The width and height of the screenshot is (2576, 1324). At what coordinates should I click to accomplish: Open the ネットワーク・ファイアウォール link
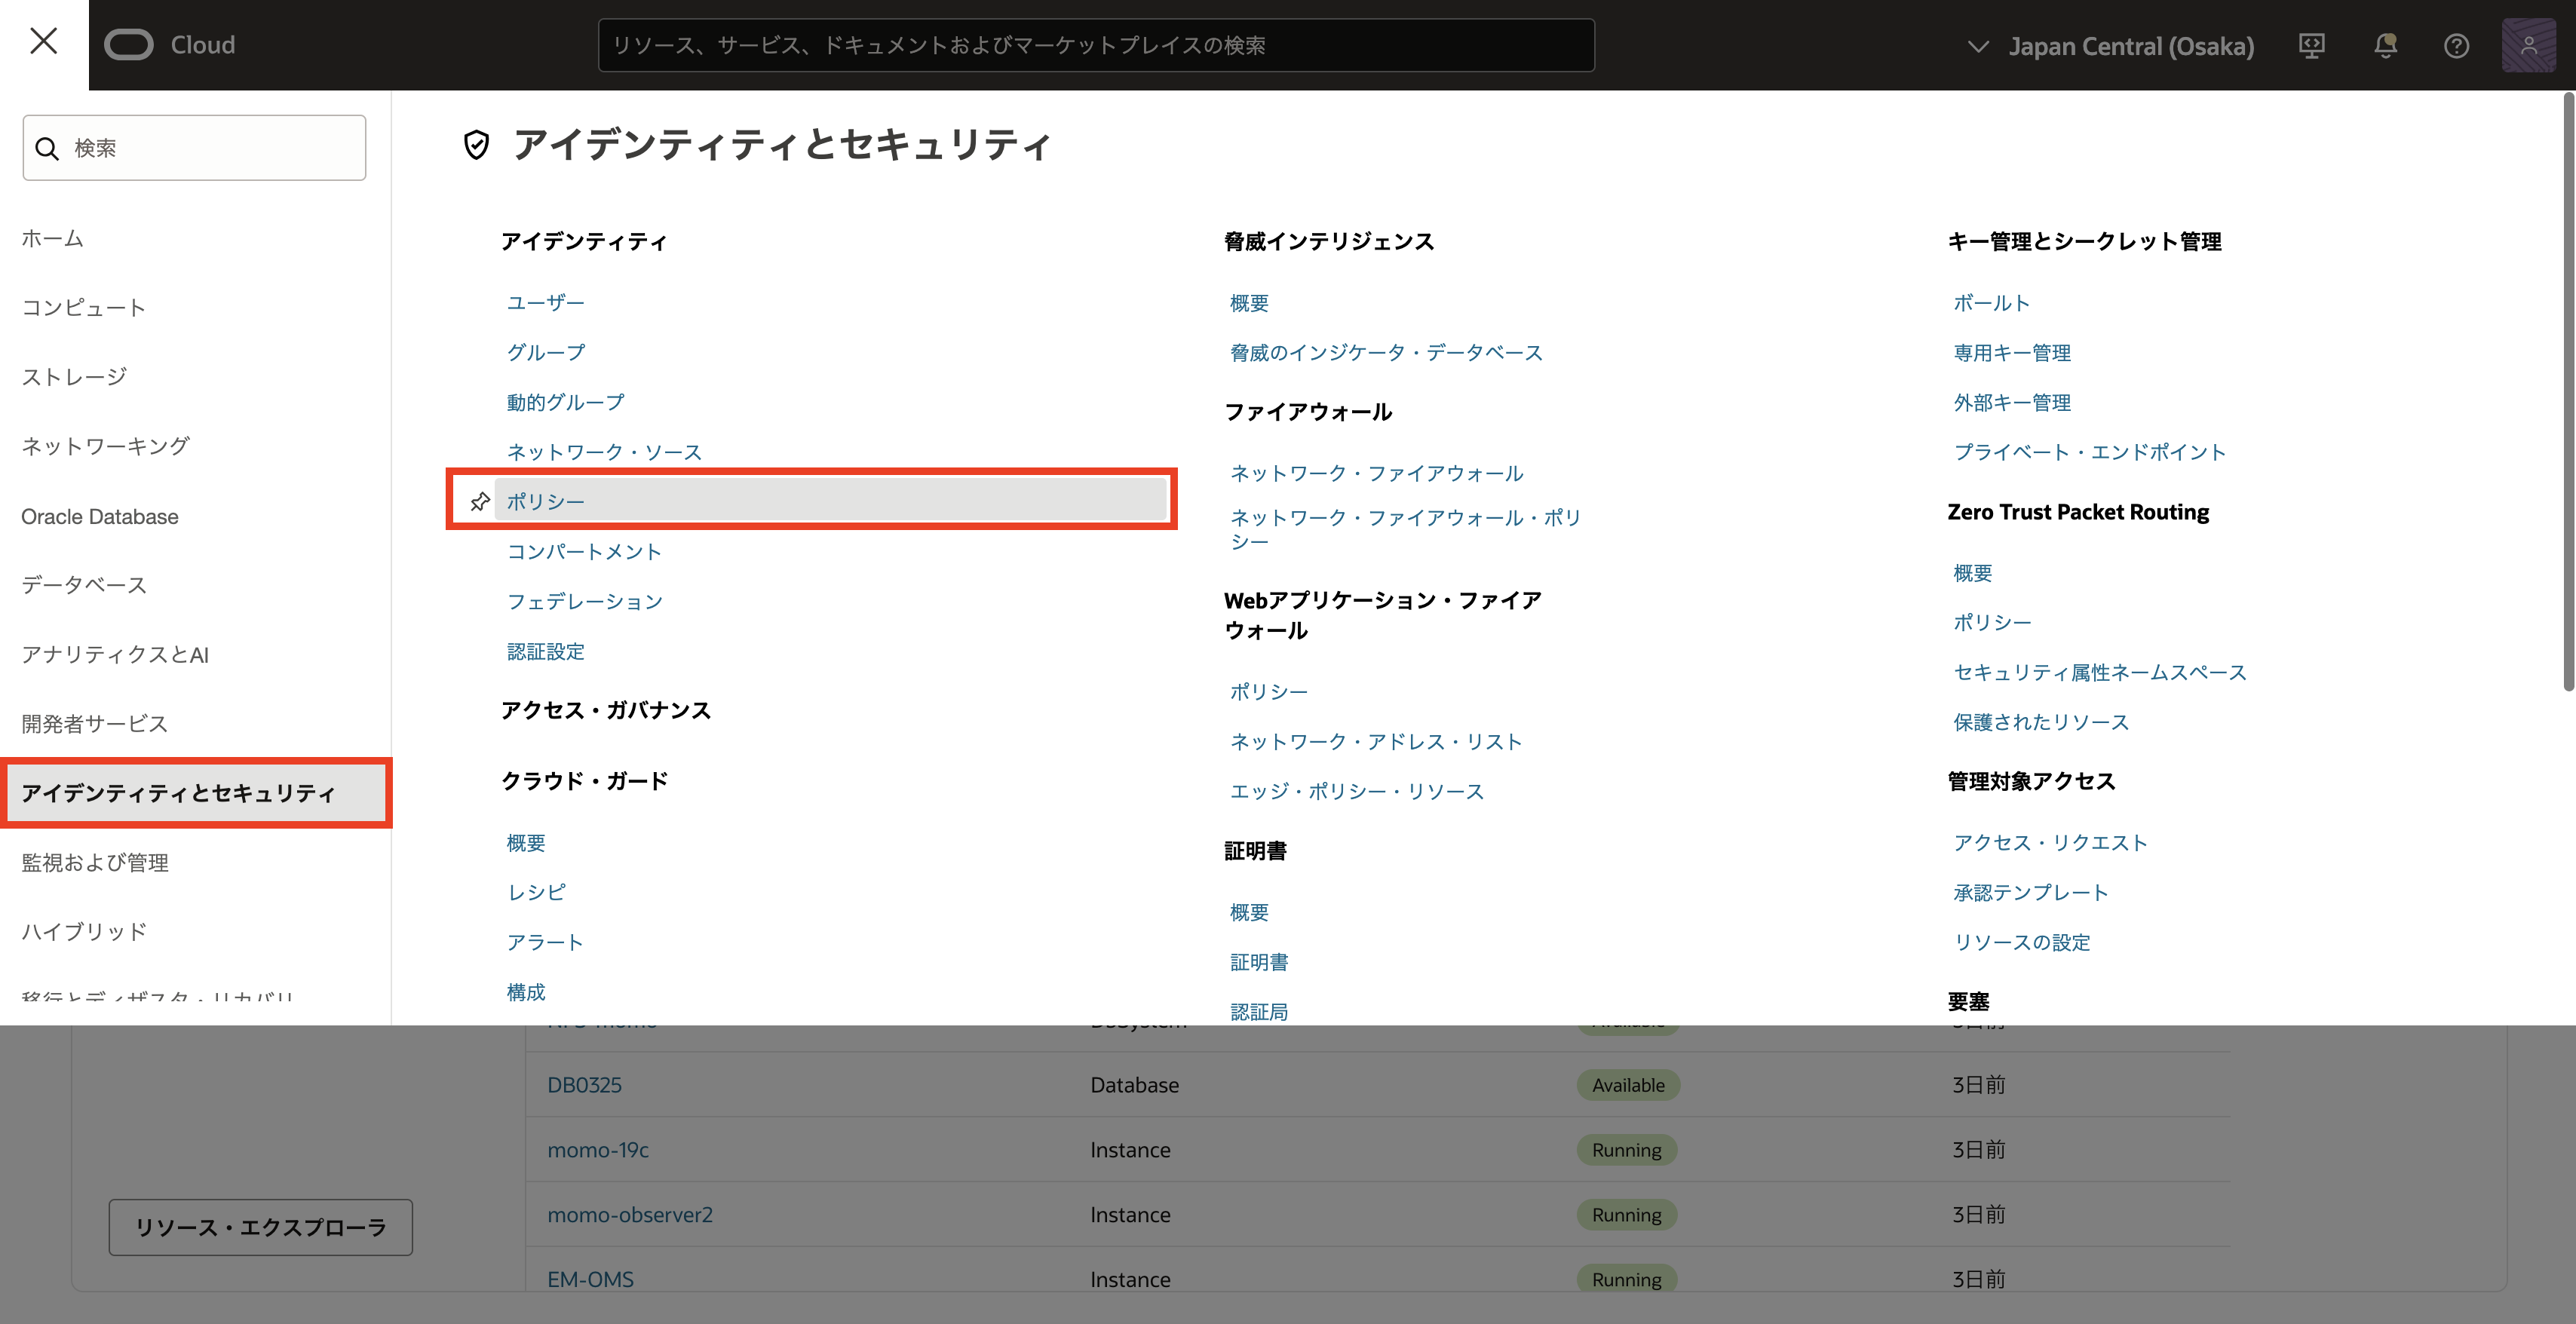click(1376, 473)
